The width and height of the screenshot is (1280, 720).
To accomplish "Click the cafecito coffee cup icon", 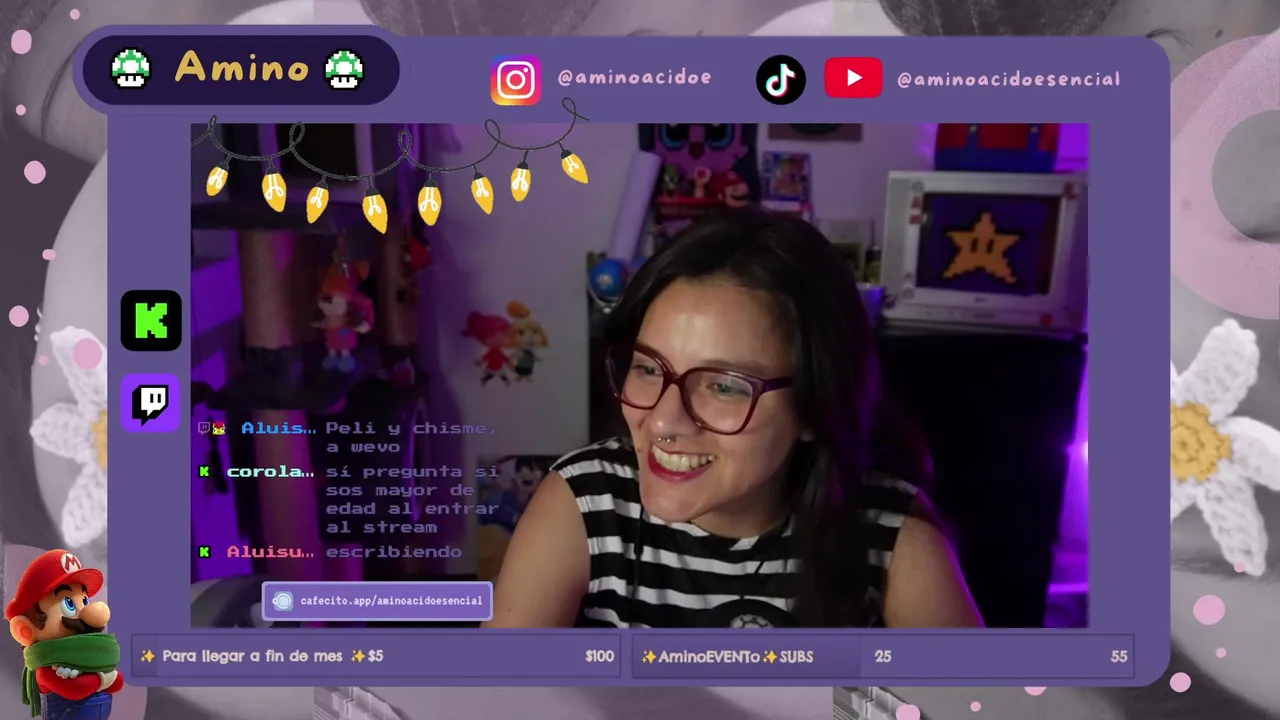I will click(283, 601).
